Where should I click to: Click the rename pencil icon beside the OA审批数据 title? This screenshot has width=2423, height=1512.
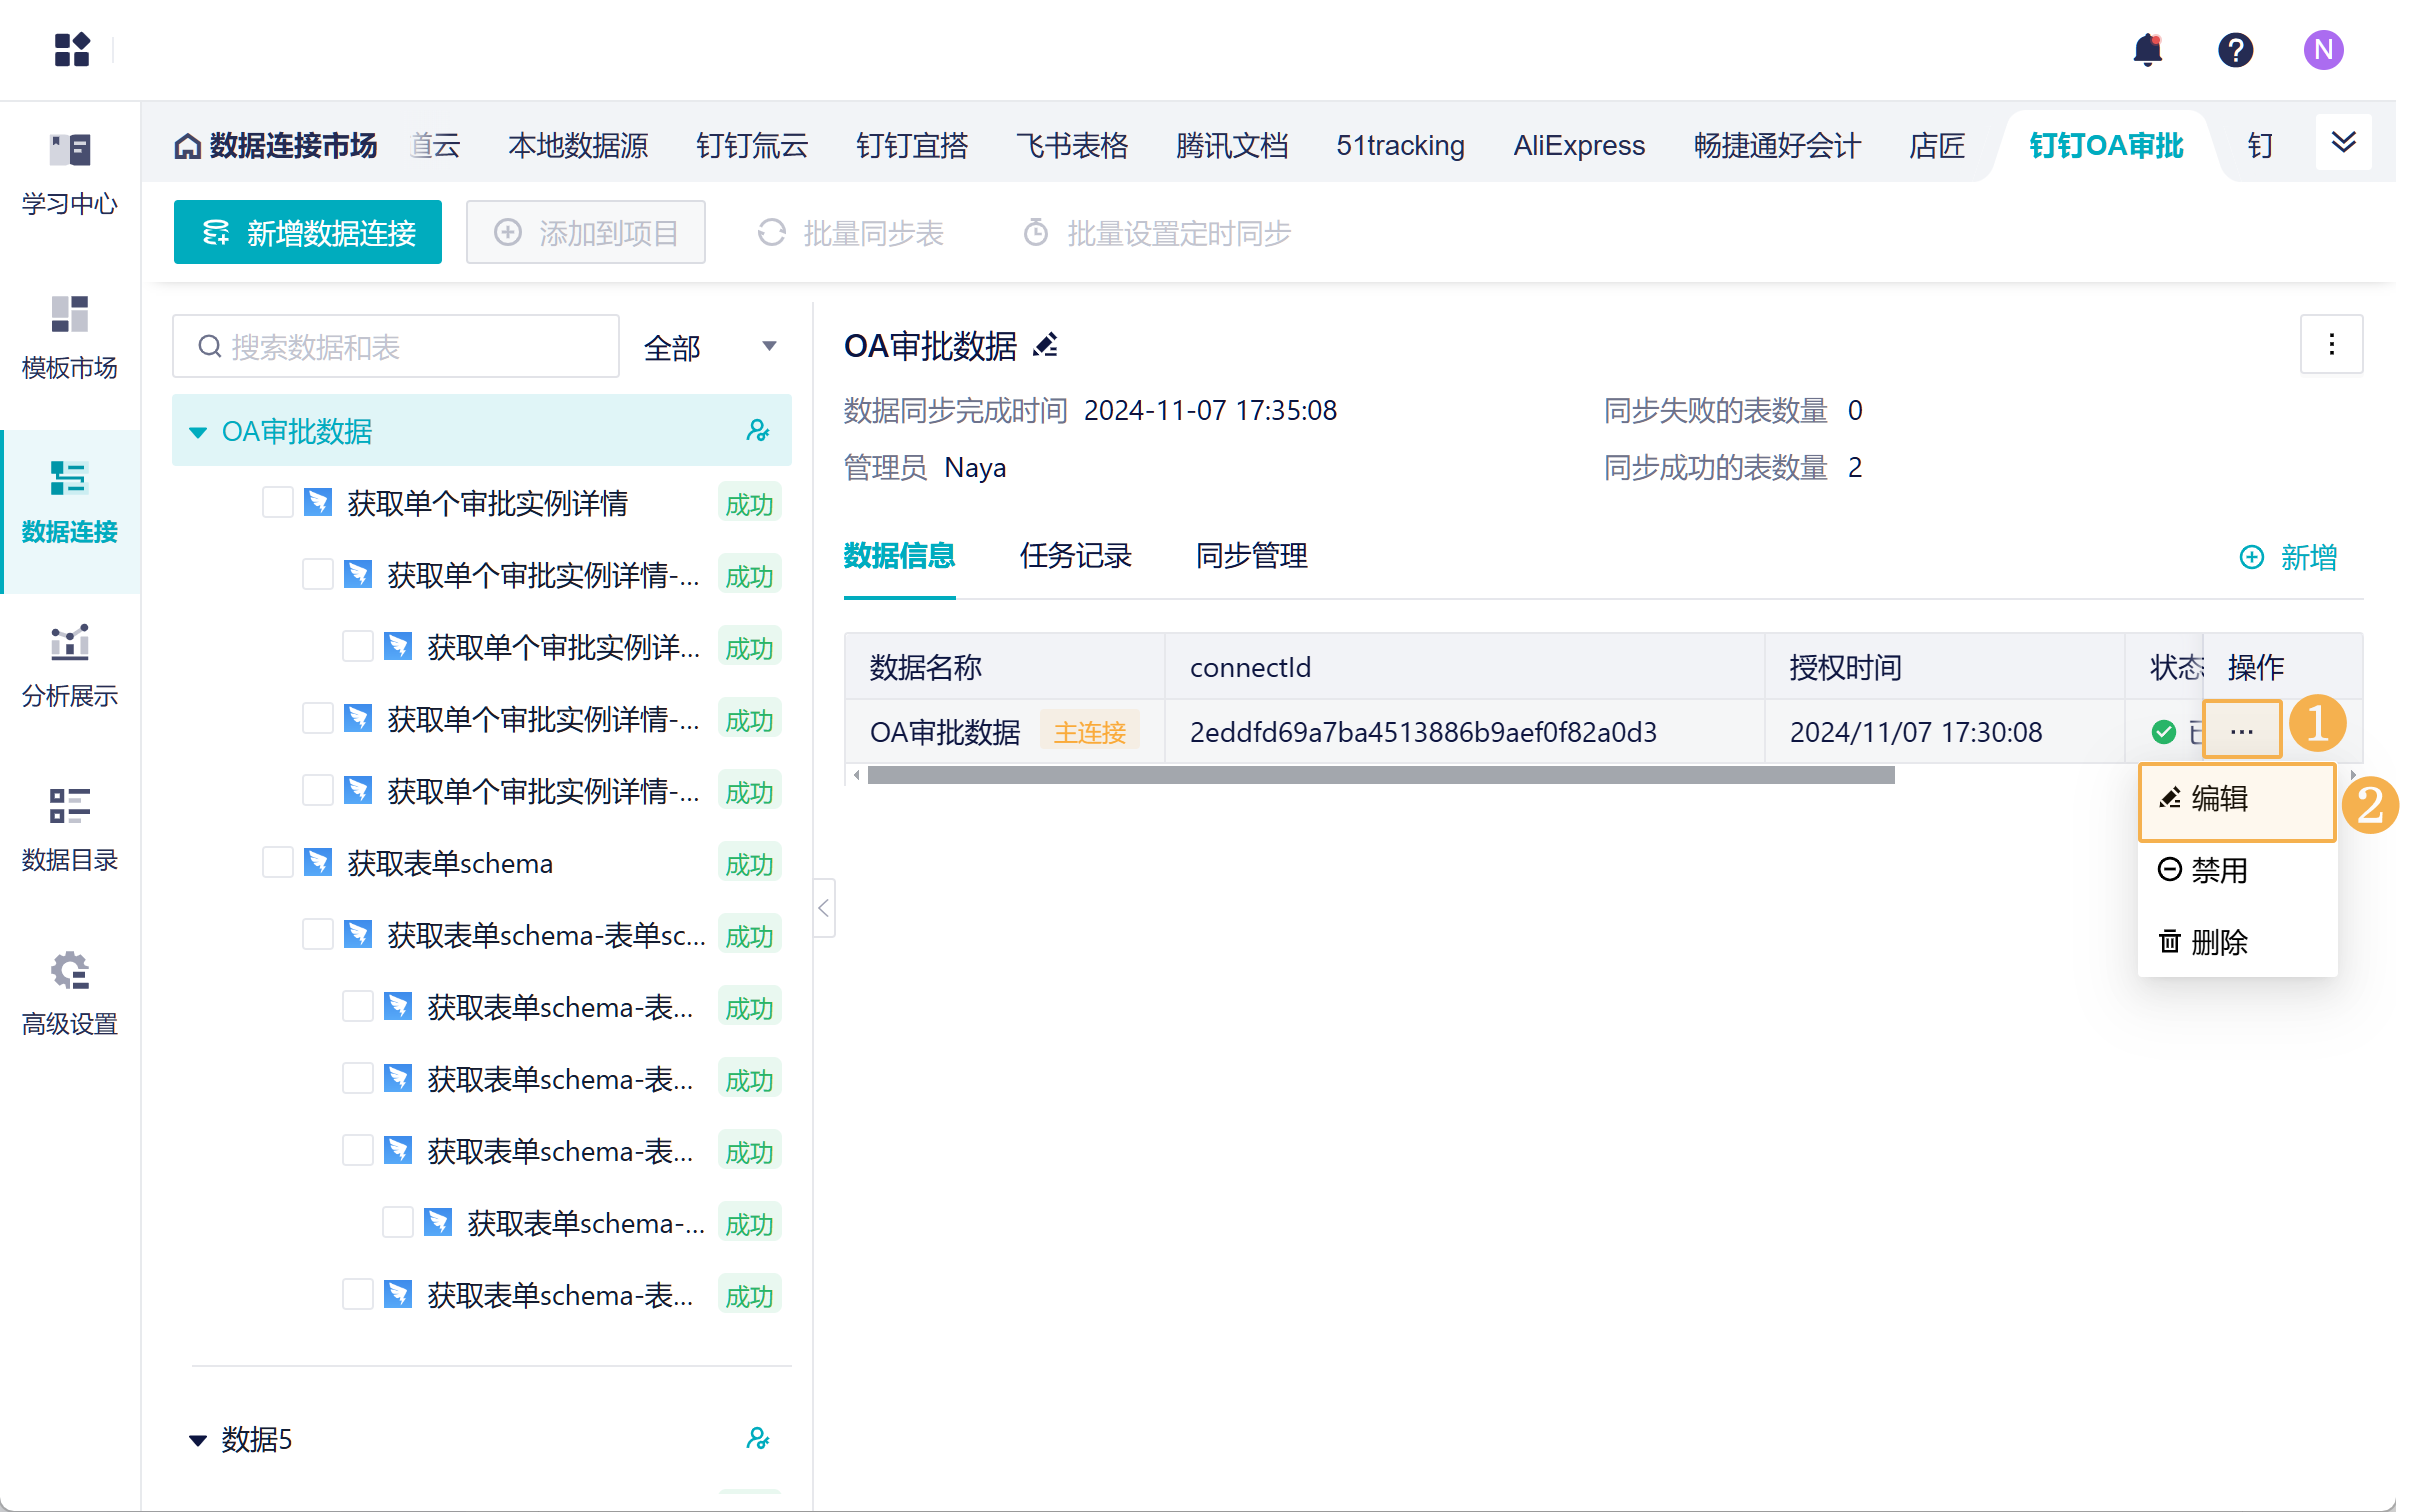pos(1046,346)
